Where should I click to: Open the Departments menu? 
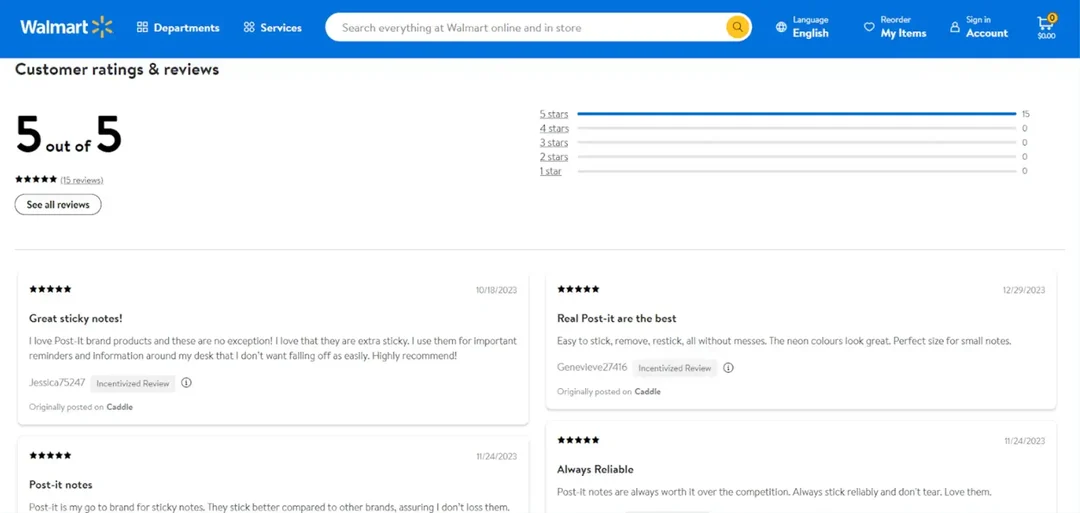tap(178, 28)
